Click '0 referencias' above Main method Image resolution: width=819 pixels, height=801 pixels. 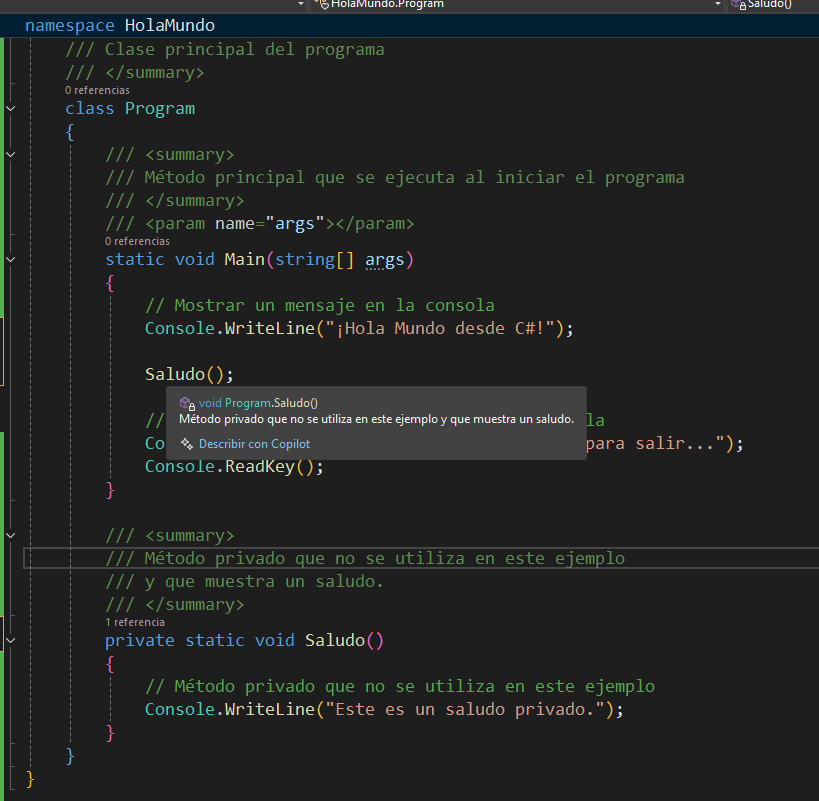[x=137, y=241]
